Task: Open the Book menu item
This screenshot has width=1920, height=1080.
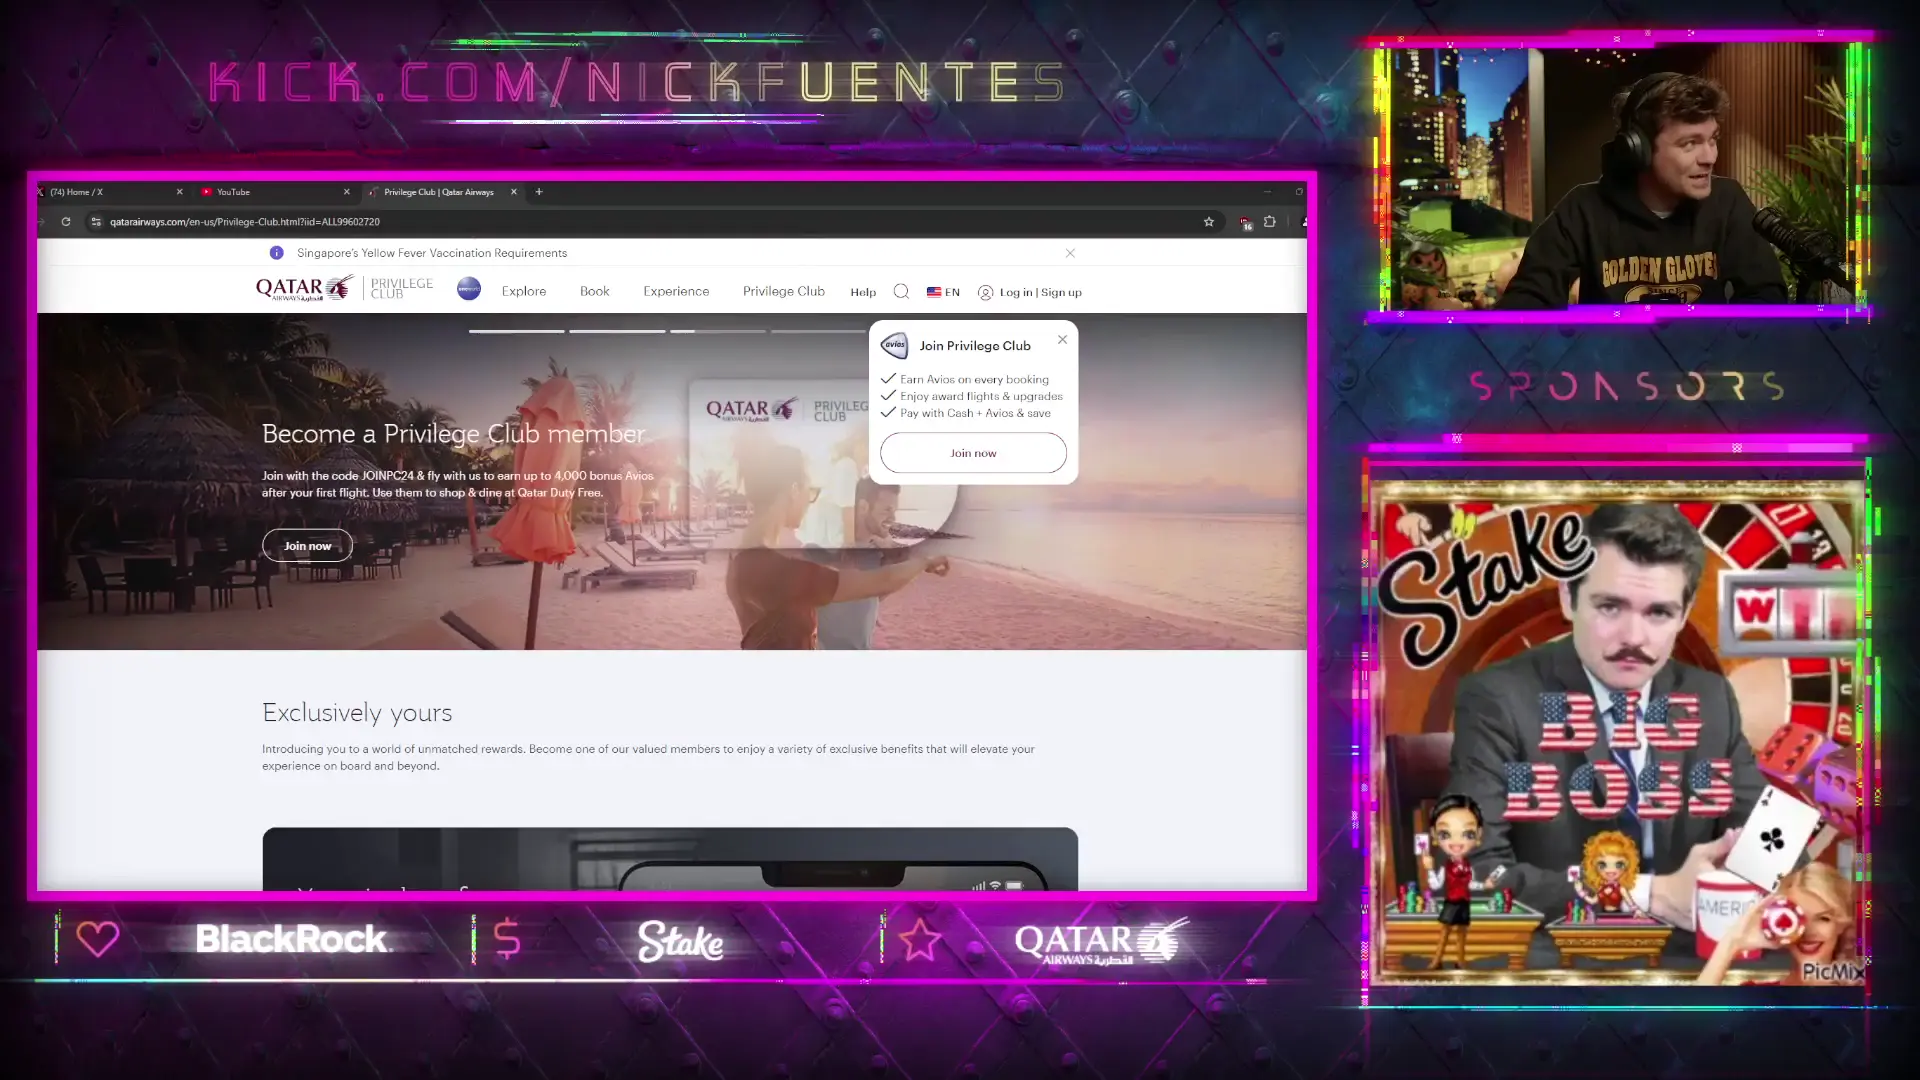Action: pyautogui.click(x=594, y=291)
